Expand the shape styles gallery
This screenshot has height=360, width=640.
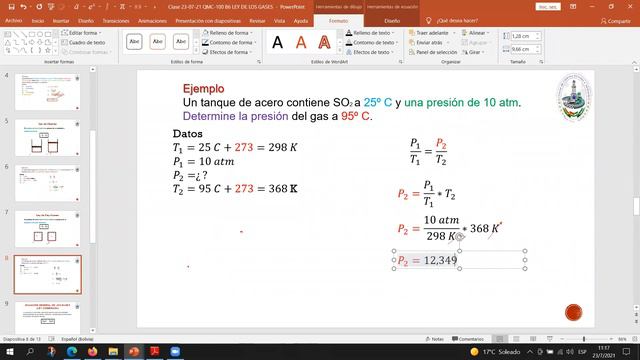(196, 51)
